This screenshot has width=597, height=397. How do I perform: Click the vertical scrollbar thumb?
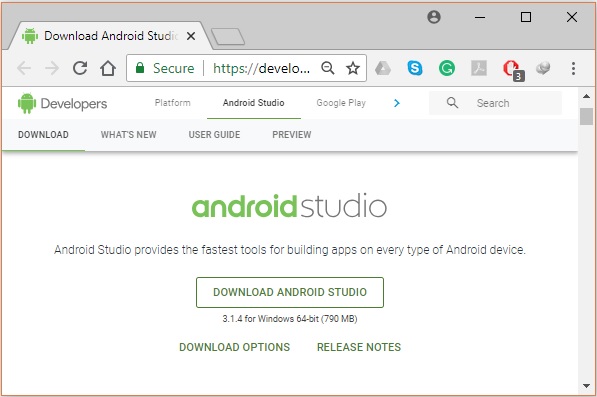tap(586, 116)
